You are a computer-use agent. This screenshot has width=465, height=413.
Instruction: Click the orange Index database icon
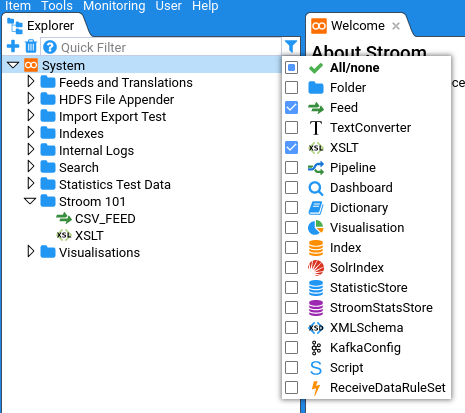pos(316,248)
